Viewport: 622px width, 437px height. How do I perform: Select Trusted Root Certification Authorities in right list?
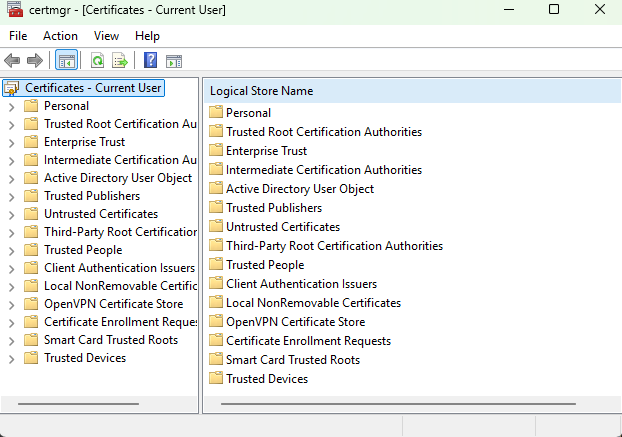coord(324,132)
